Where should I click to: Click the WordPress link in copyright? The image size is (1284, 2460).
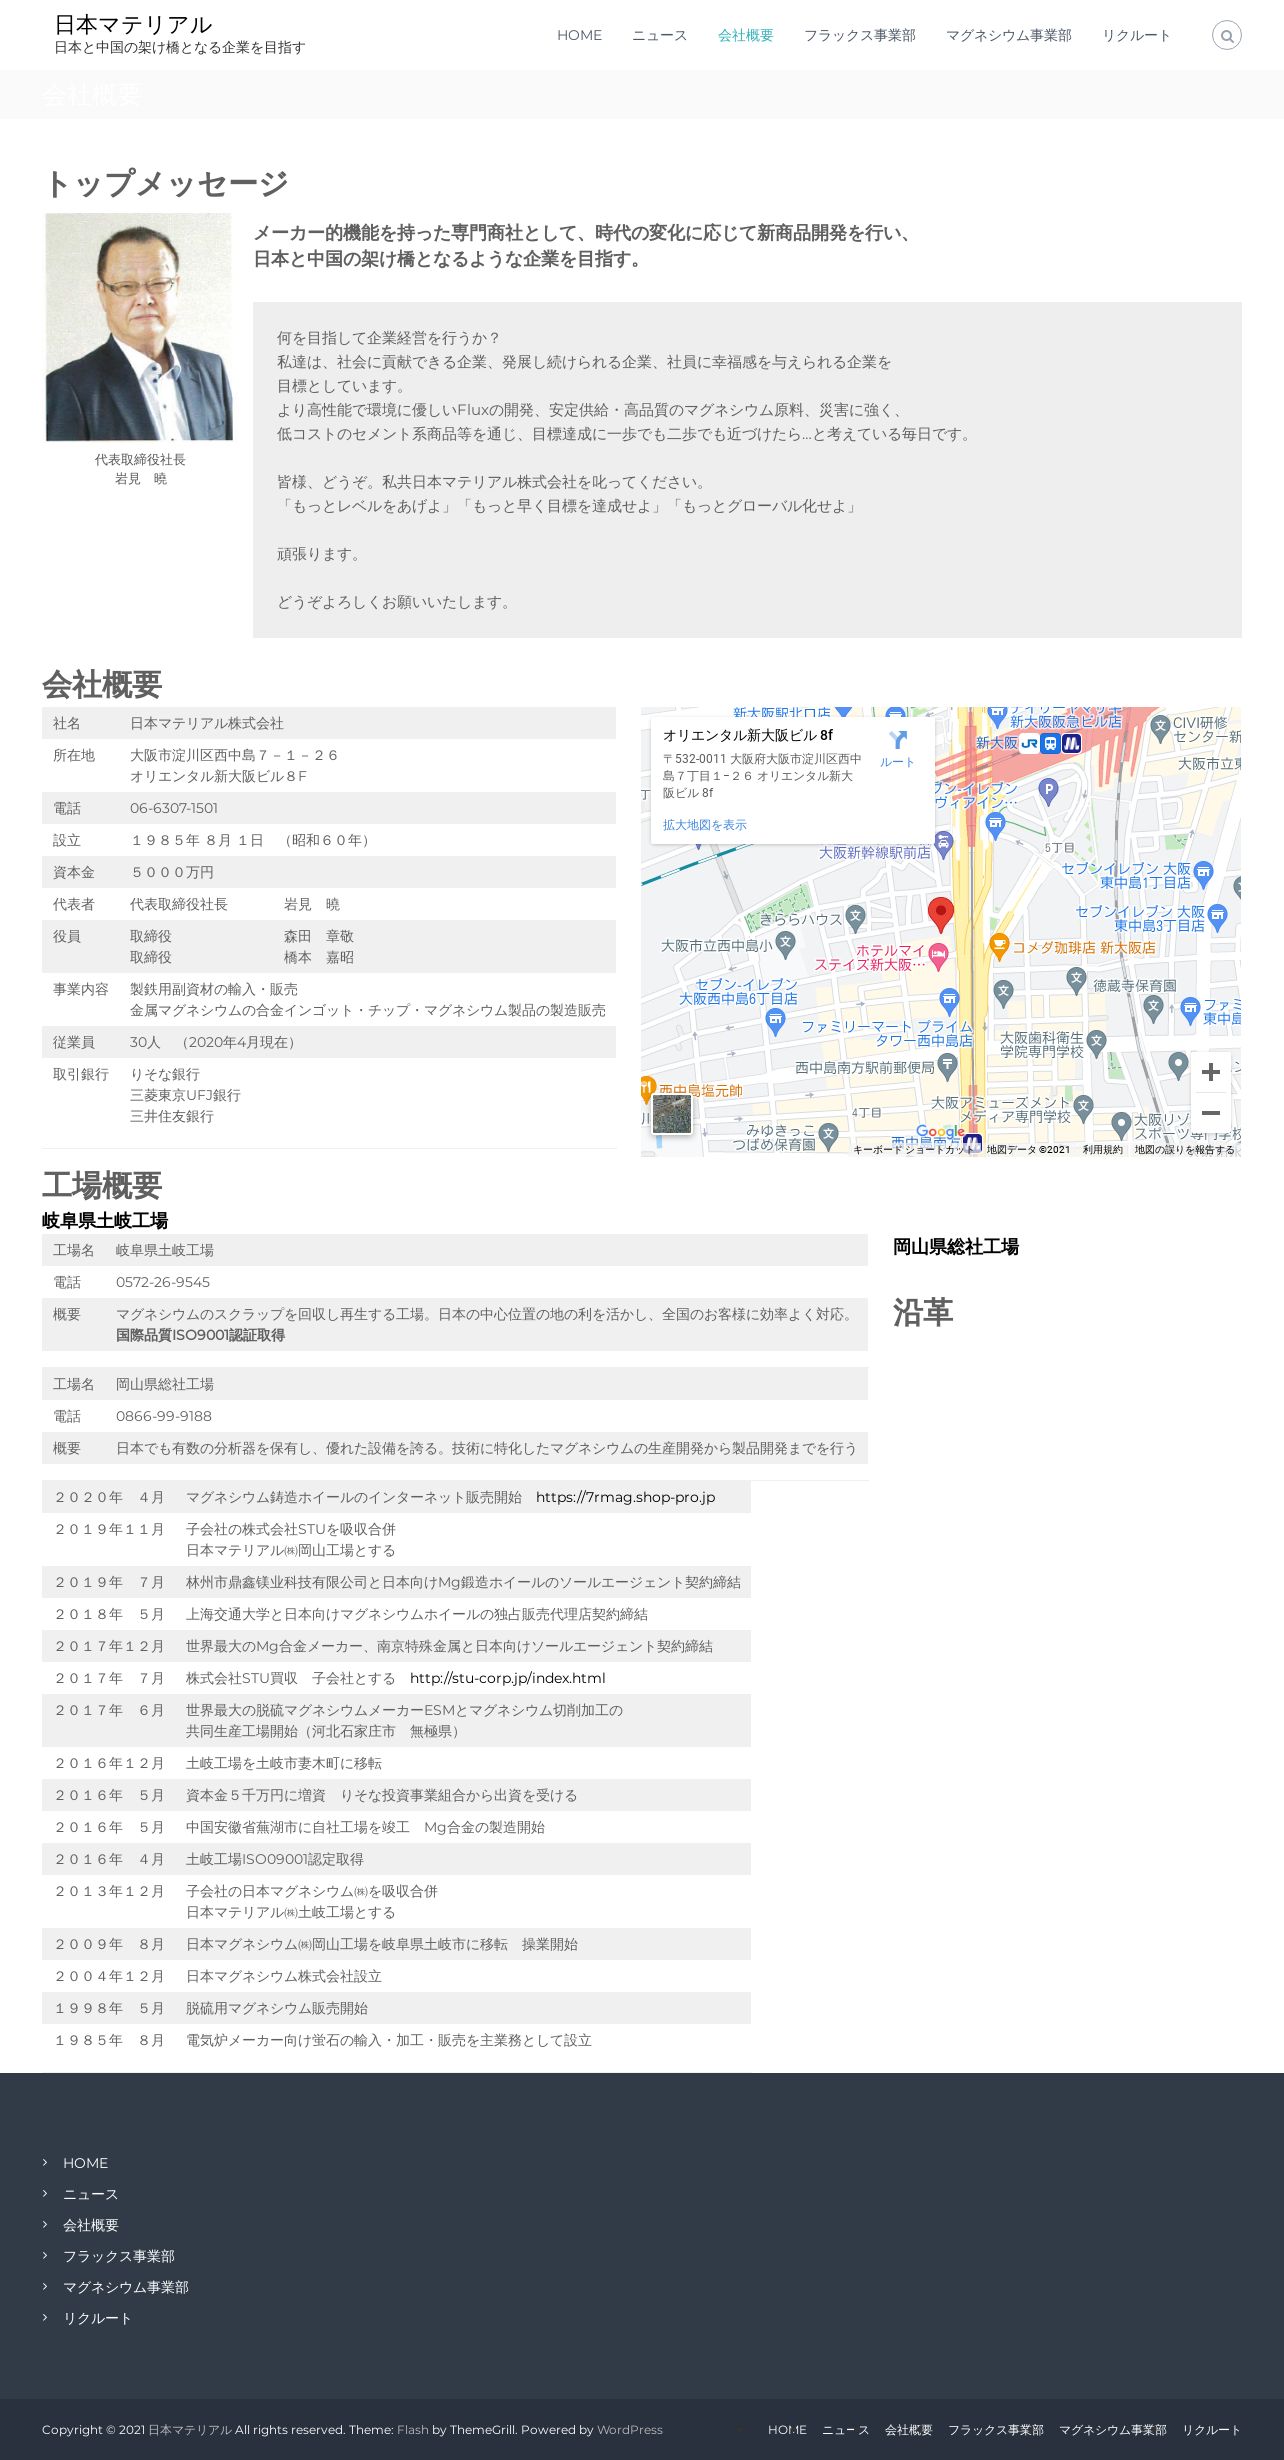pos(629,2430)
